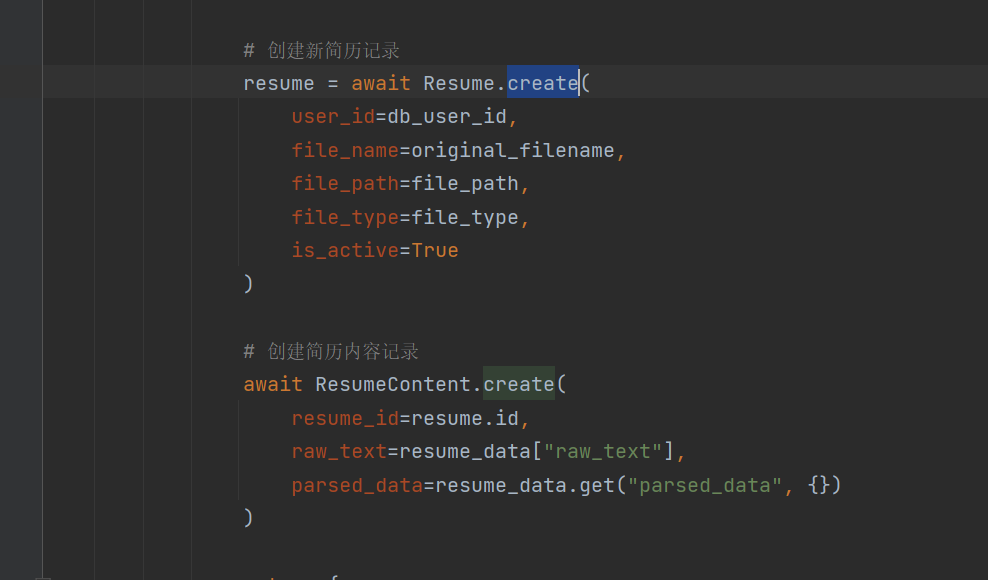
Task: Click the quoted "raw_text" string key
Action: (x=603, y=451)
